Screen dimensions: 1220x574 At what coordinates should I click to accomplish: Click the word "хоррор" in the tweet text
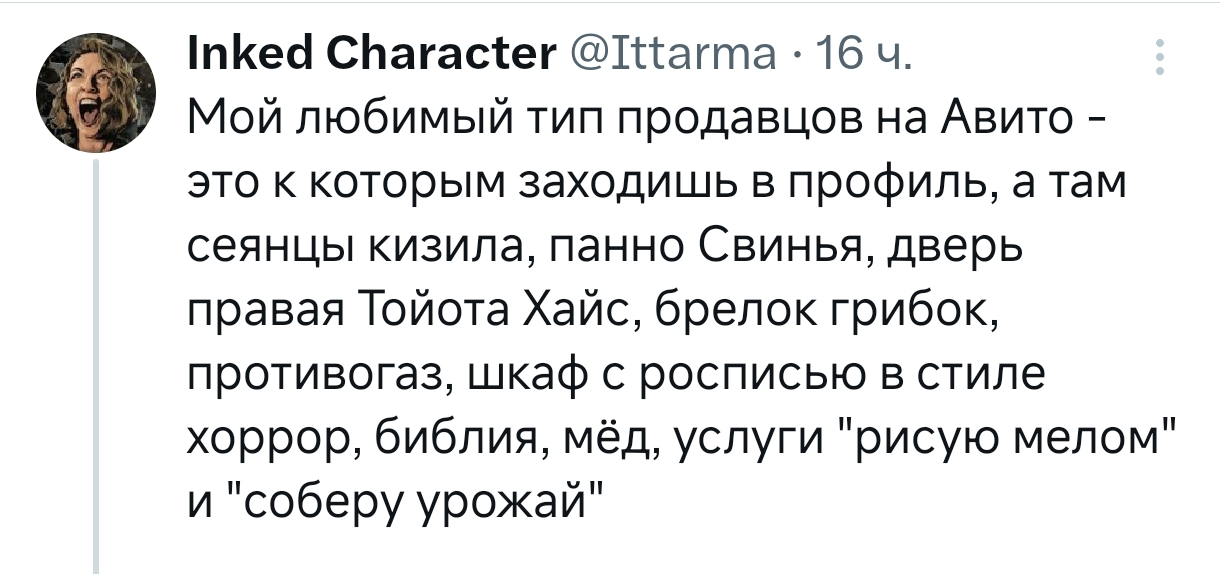click(x=276, y=438)
